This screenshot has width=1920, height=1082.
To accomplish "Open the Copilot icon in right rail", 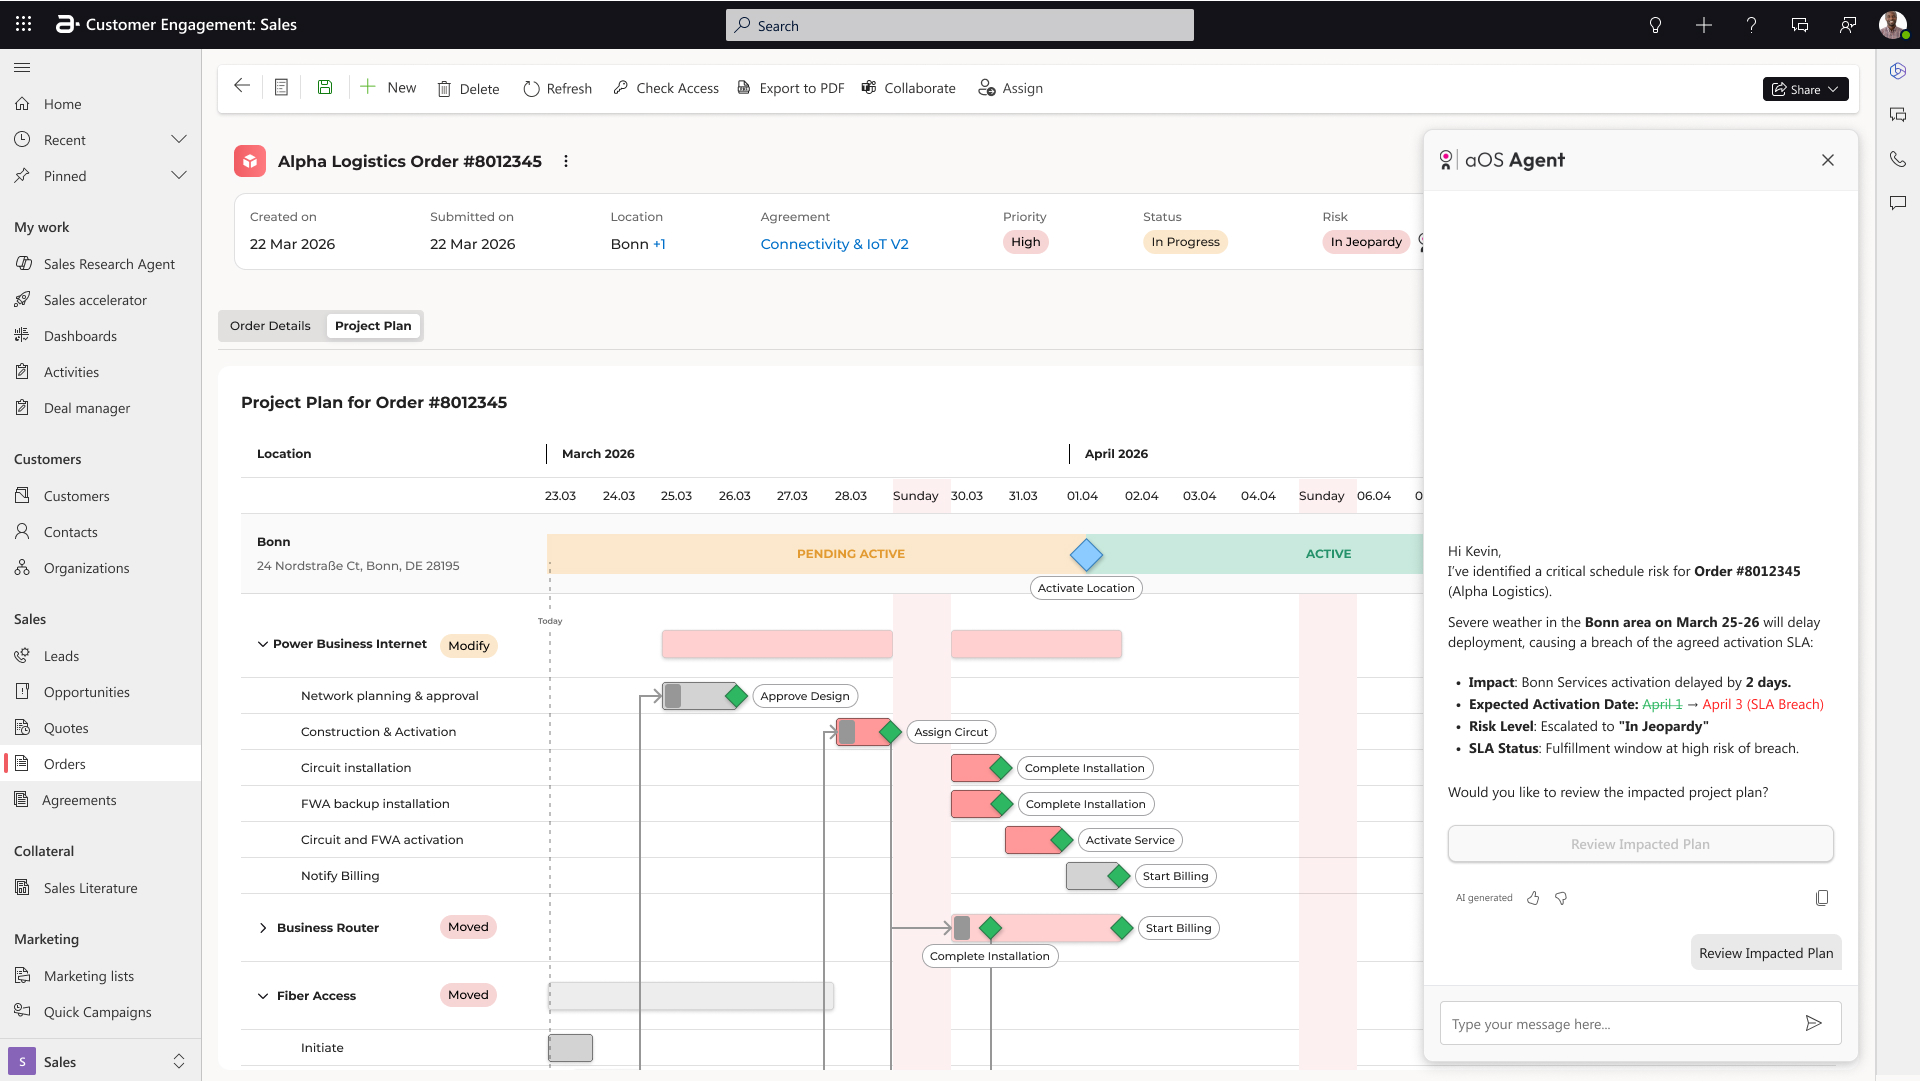I will pos(1898,71).
